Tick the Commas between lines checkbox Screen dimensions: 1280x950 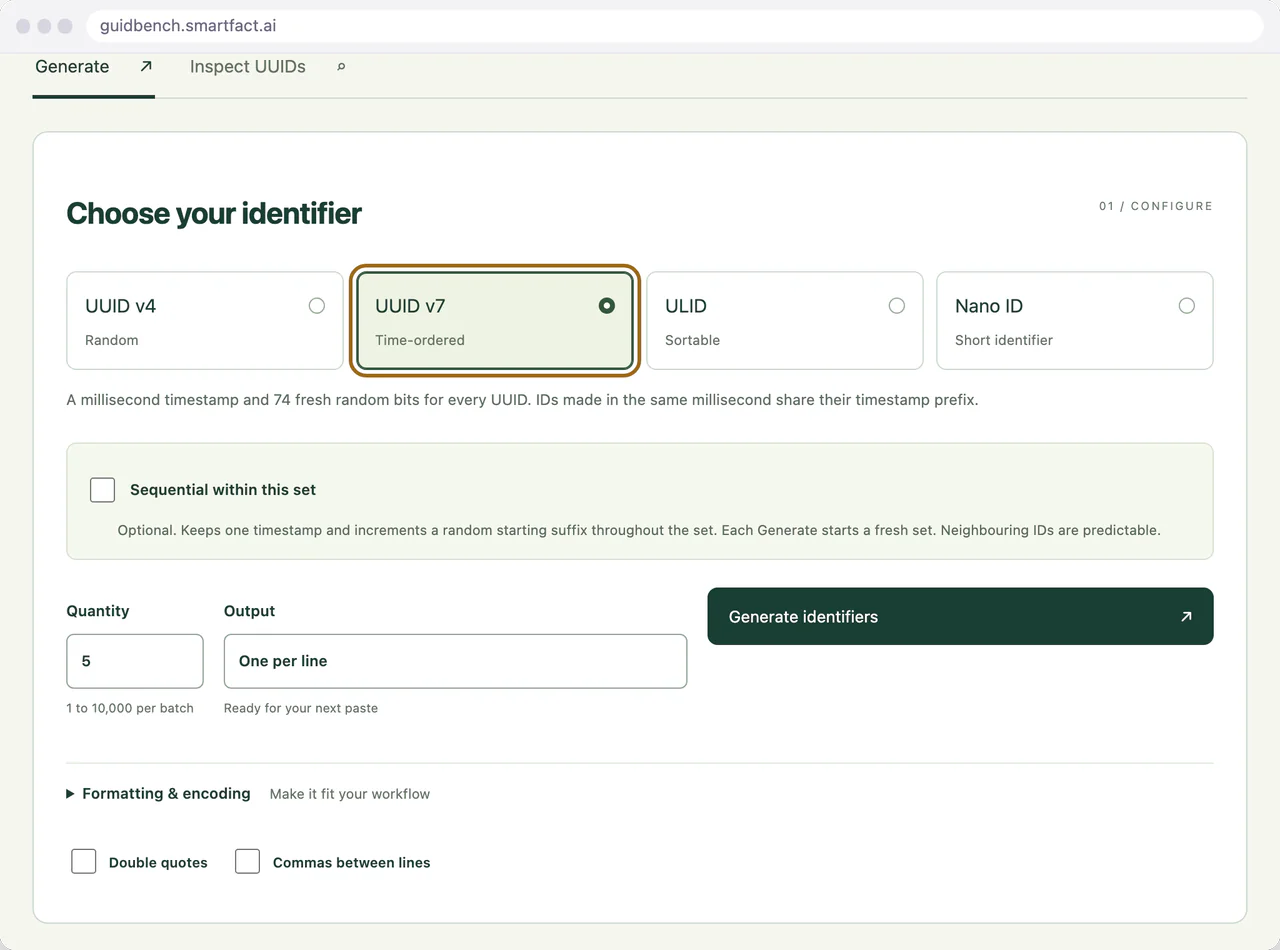[x=247, y=861]
